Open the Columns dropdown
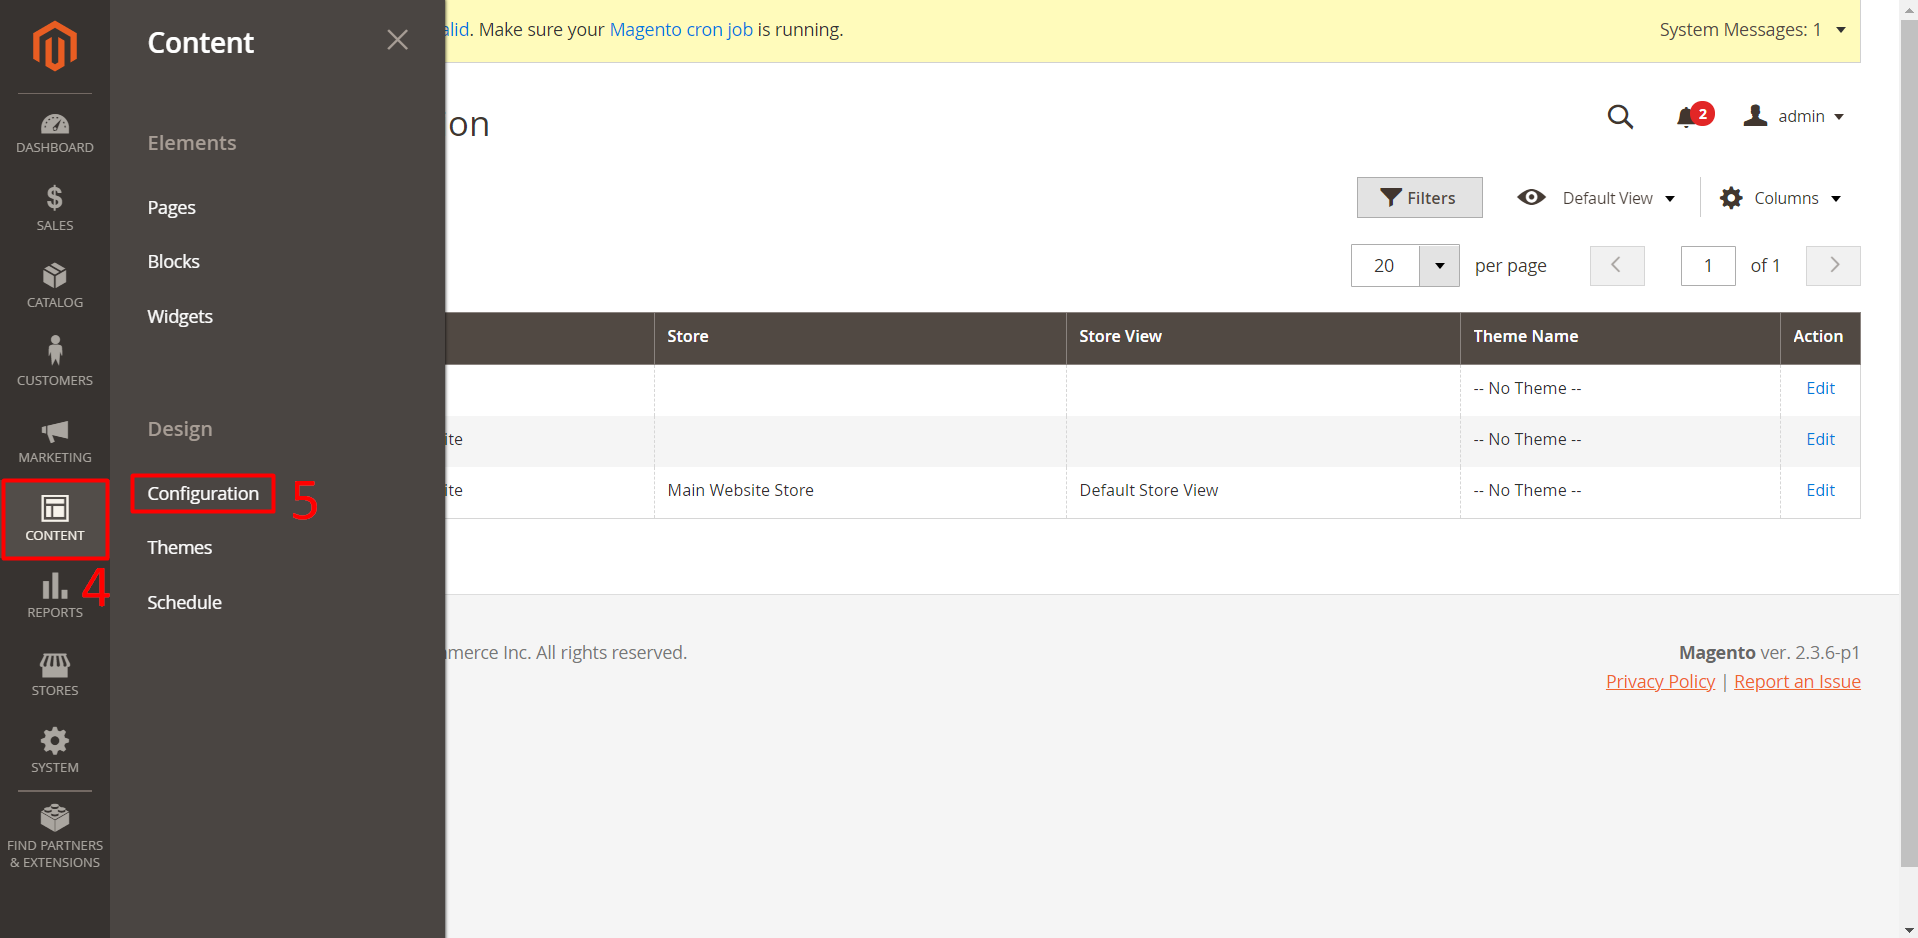Viewport: 1918px width, 938px height. click(1780, 198)
